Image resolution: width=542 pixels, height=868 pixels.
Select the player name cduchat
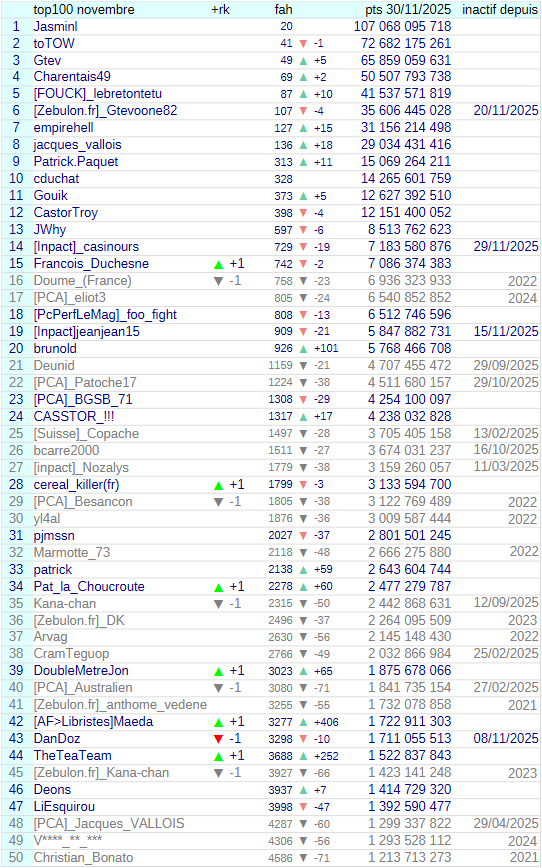56,179
